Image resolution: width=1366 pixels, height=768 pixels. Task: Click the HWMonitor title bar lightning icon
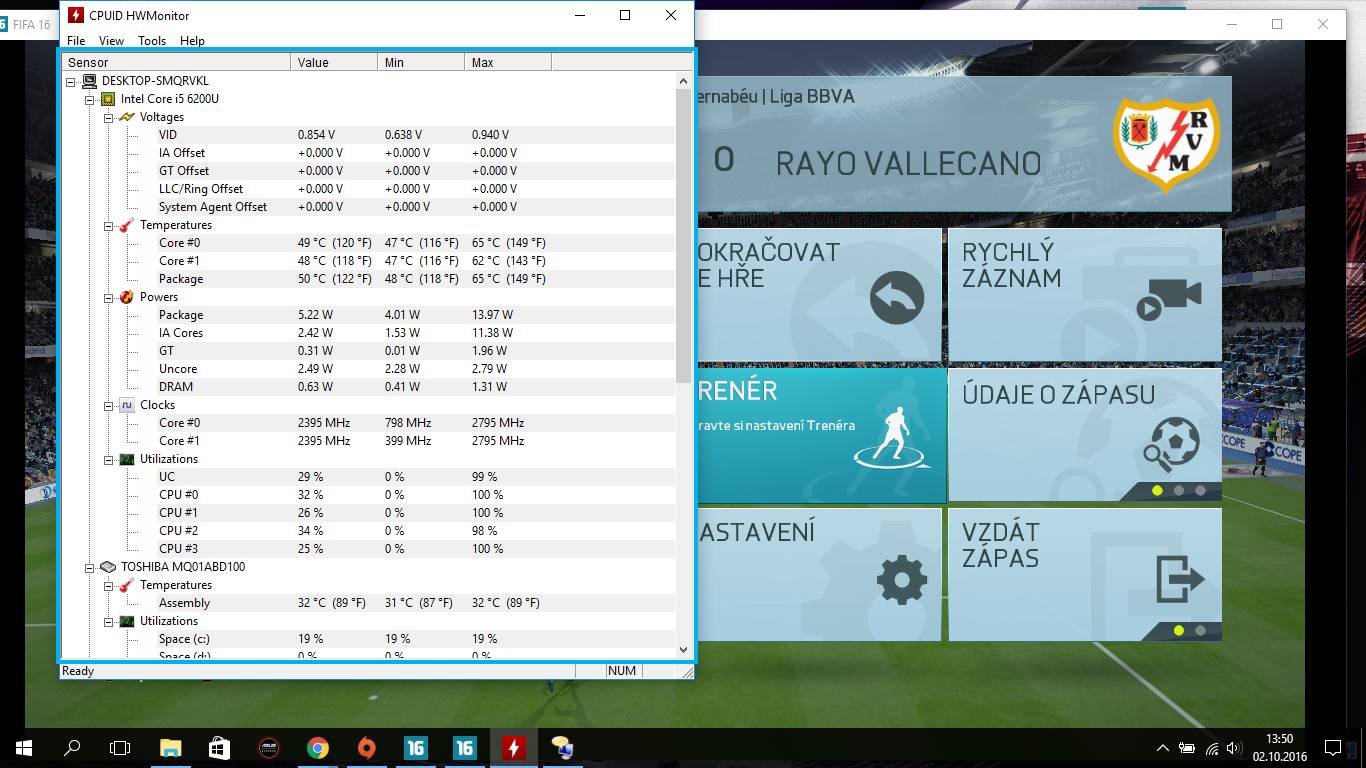pyautogui.click(x=76, y=15)
